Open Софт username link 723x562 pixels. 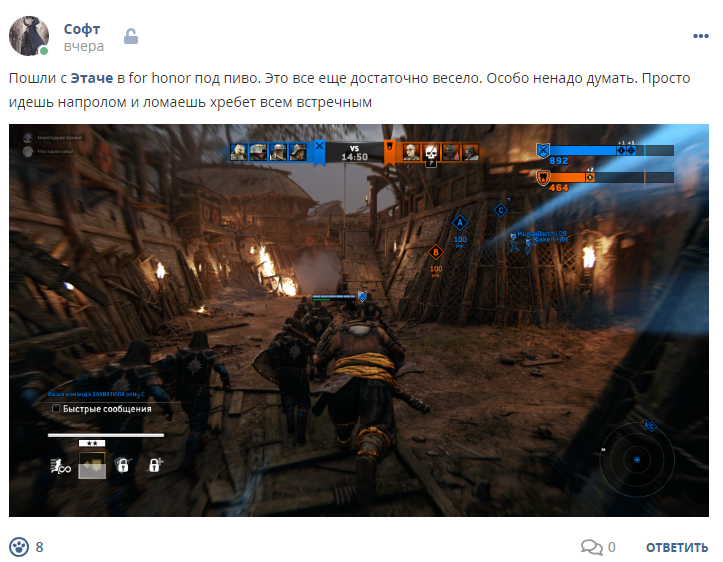coord(82,29)
